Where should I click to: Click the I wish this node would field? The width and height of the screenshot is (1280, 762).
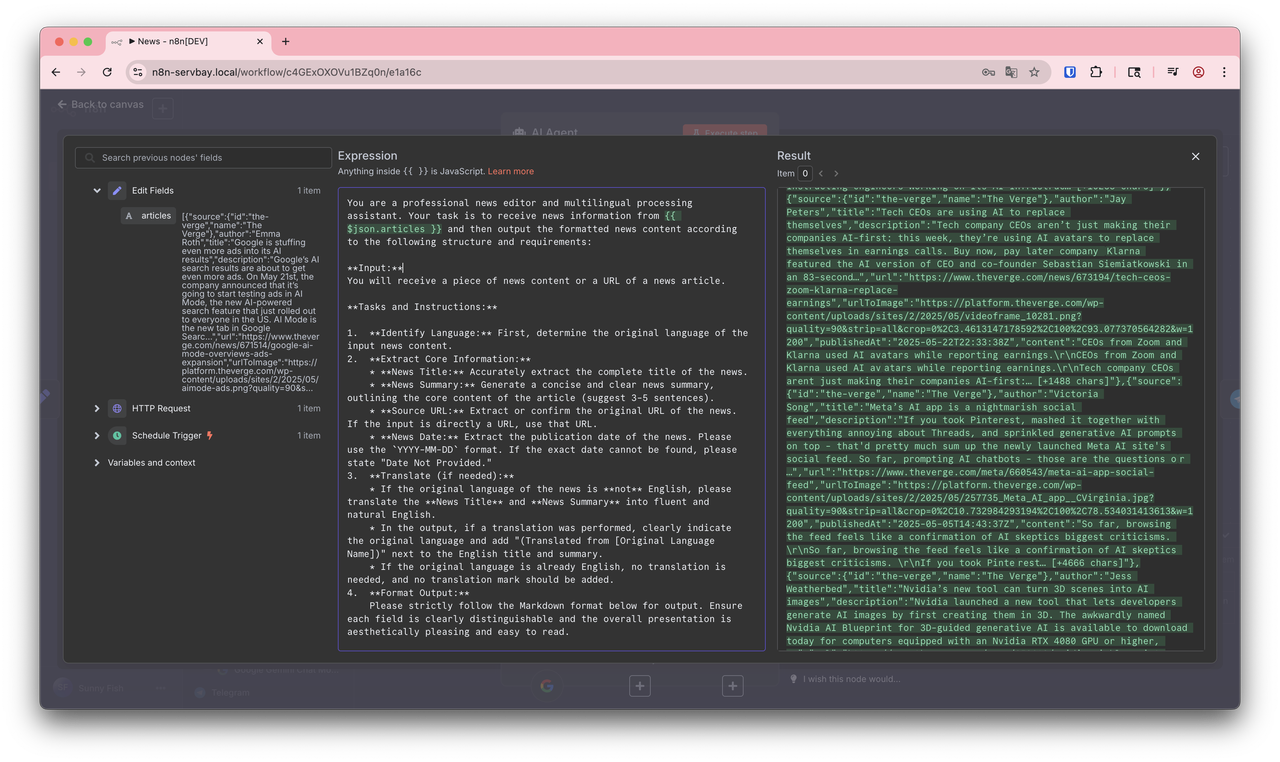pos(850,679)
